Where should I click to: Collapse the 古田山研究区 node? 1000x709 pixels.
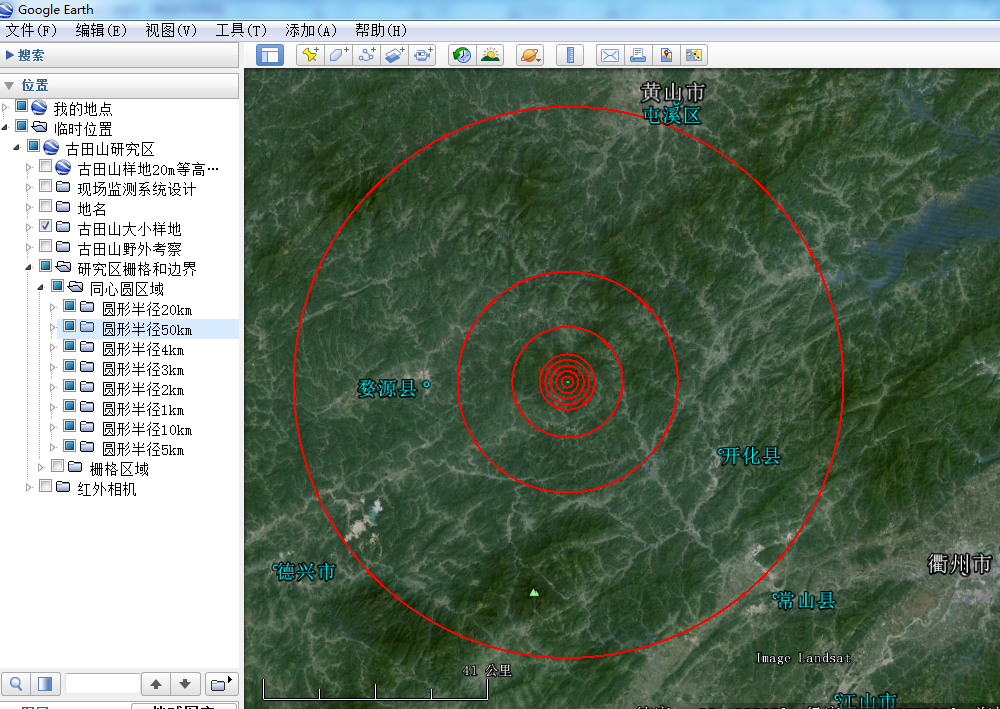coord(17,148)
